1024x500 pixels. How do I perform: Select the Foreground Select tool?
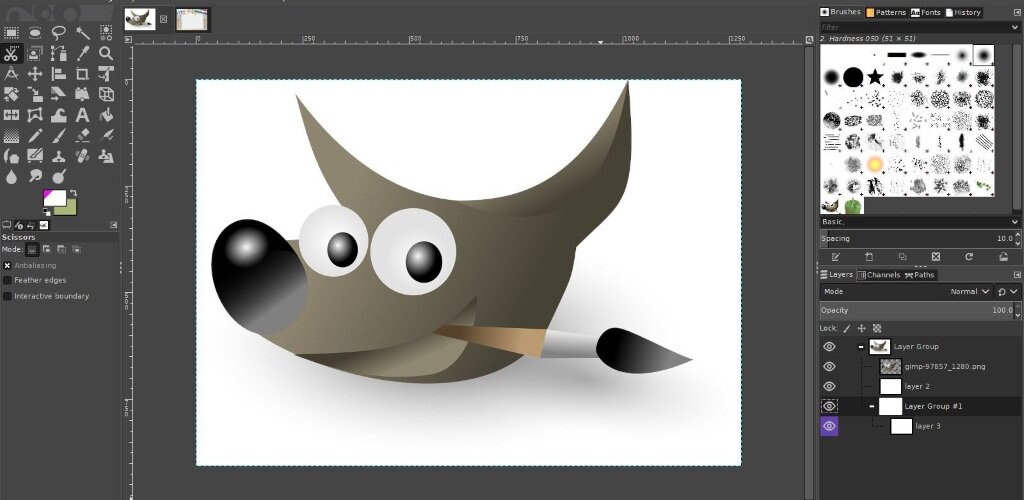tap(35, 54)
